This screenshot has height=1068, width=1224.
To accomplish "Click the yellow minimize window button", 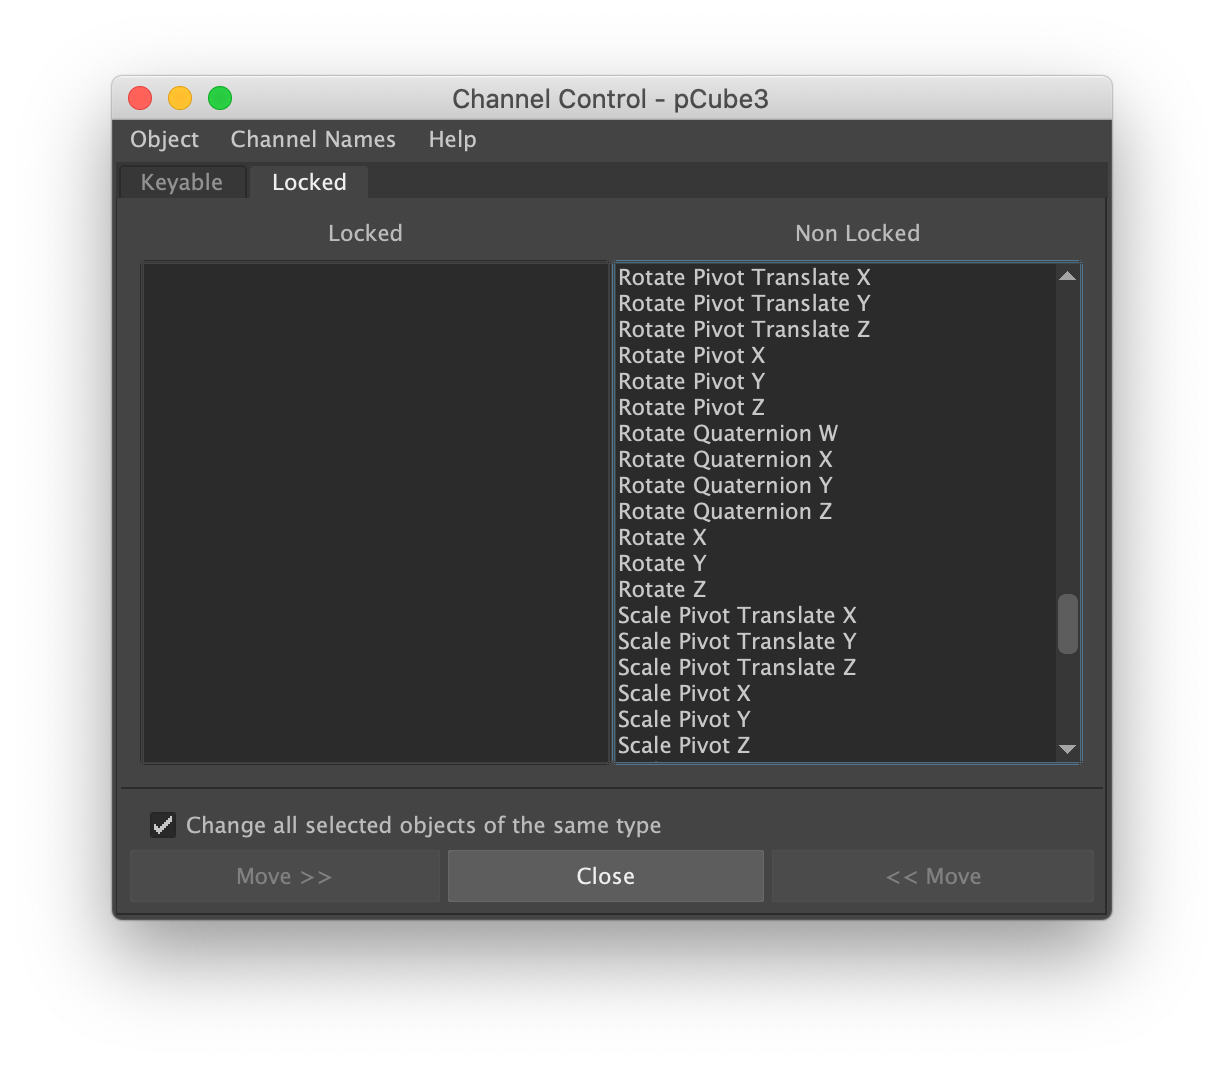I will coord(180,98).
